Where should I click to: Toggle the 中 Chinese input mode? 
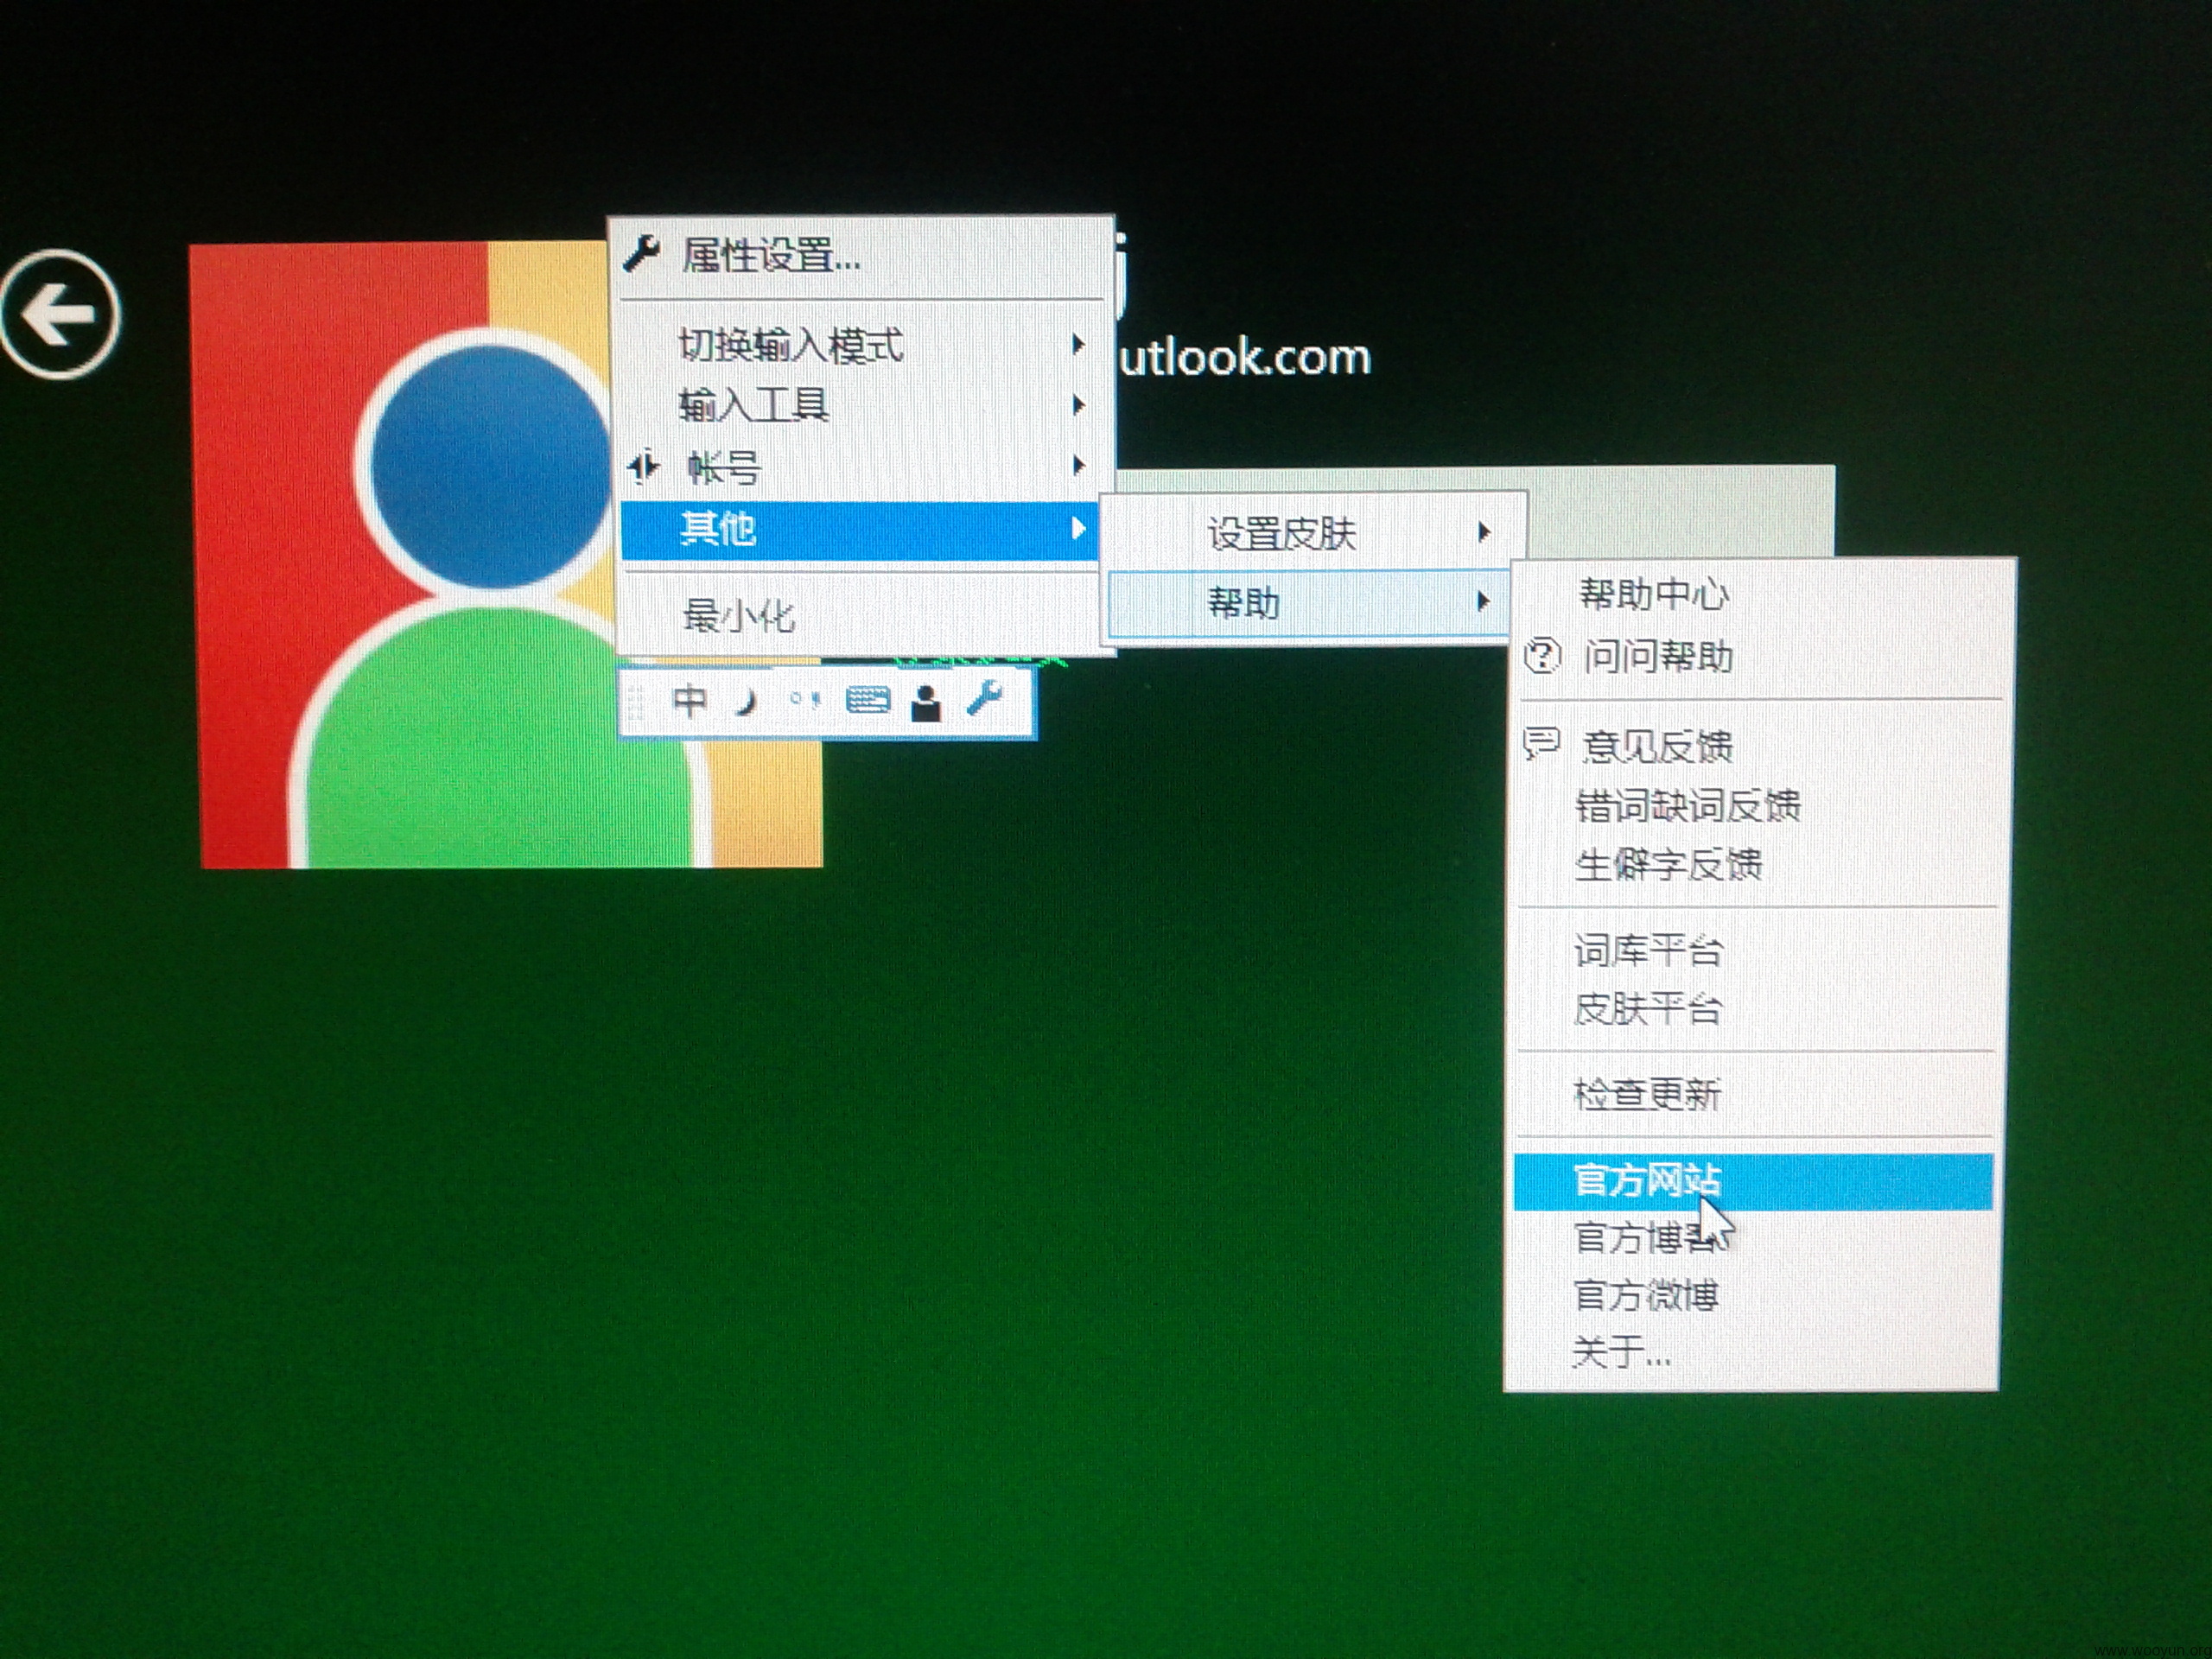pos(689,701)
